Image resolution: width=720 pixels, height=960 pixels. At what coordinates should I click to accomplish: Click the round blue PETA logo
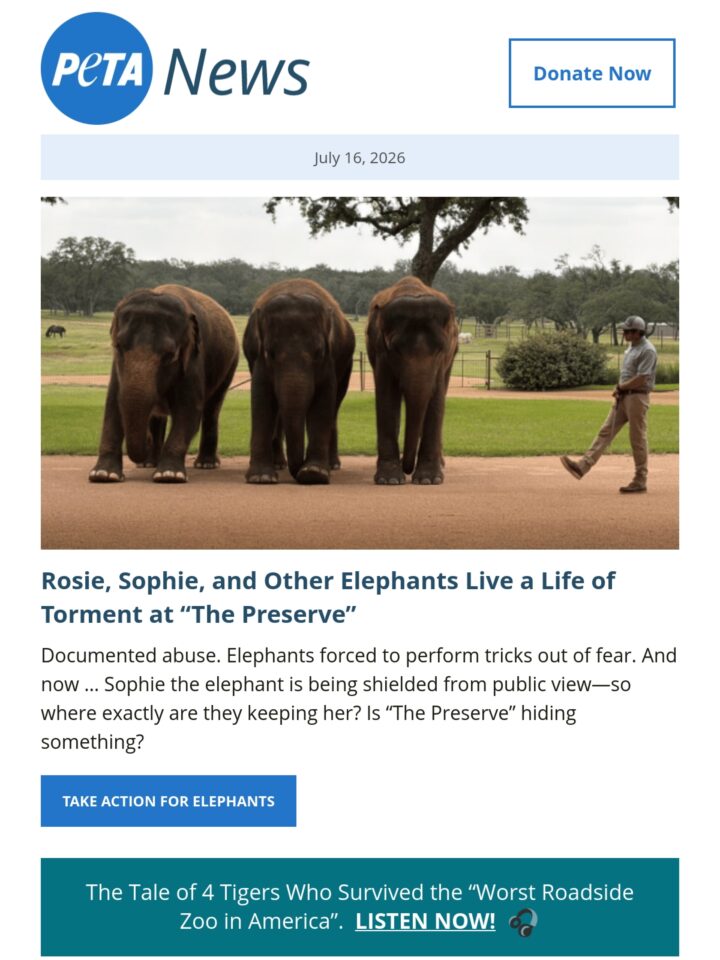tap(97, 68)
